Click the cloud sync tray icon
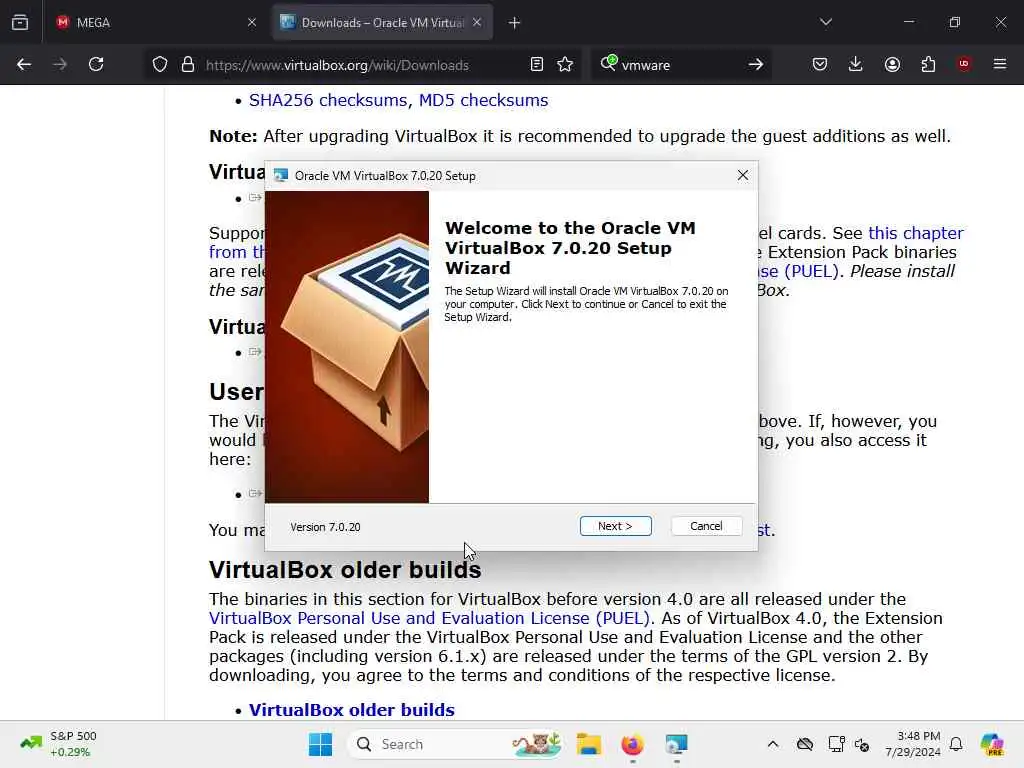Image resolution: width=1024 pixels, height=768 pixels. pos(805,744)
